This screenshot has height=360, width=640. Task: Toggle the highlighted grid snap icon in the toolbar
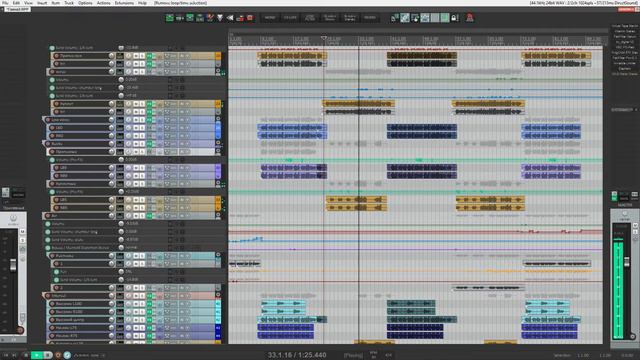(x=404, y=18)
